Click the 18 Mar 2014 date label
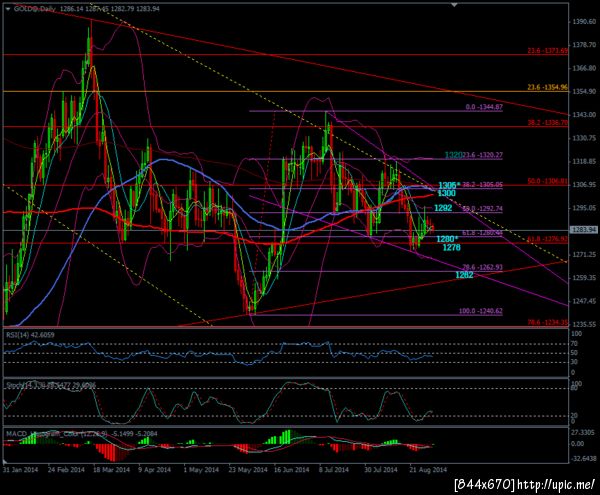 coord(111,470)
